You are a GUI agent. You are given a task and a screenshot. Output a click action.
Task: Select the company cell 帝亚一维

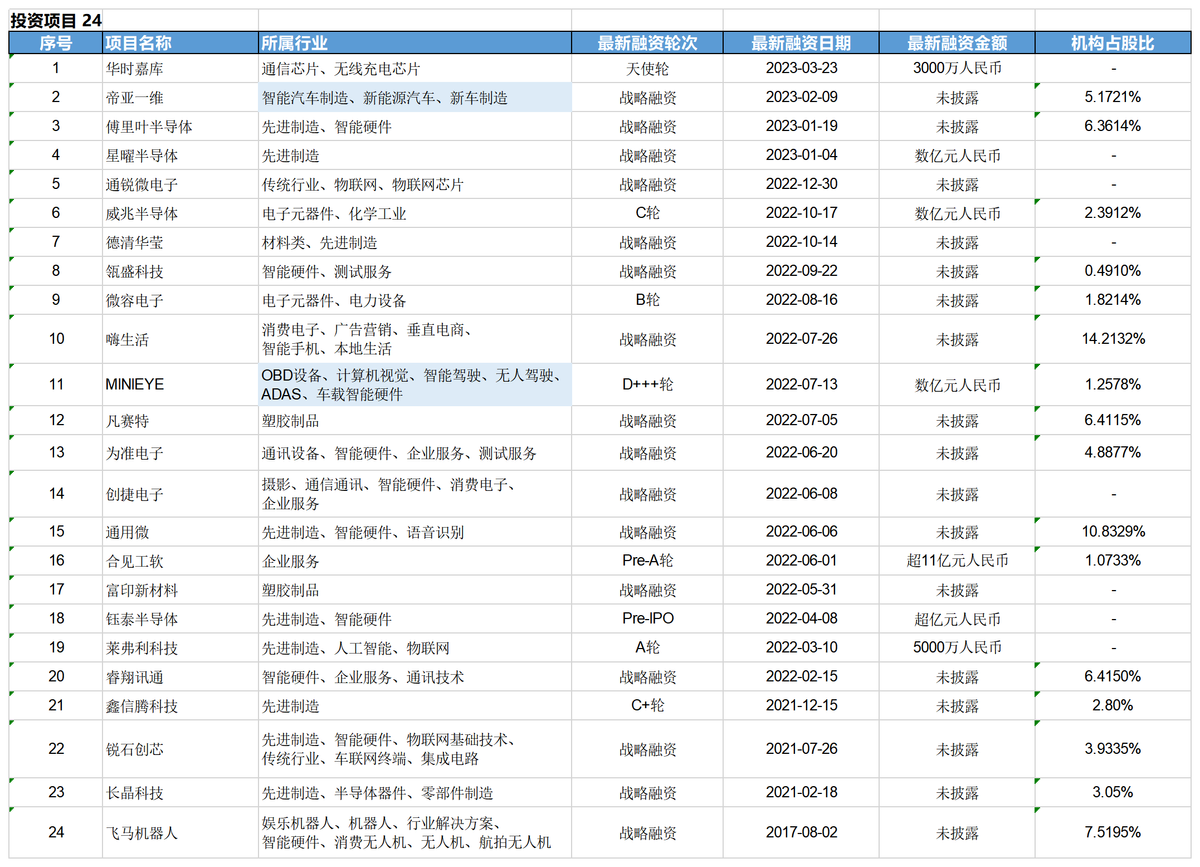pyautogui.click(x=180, y=98)
